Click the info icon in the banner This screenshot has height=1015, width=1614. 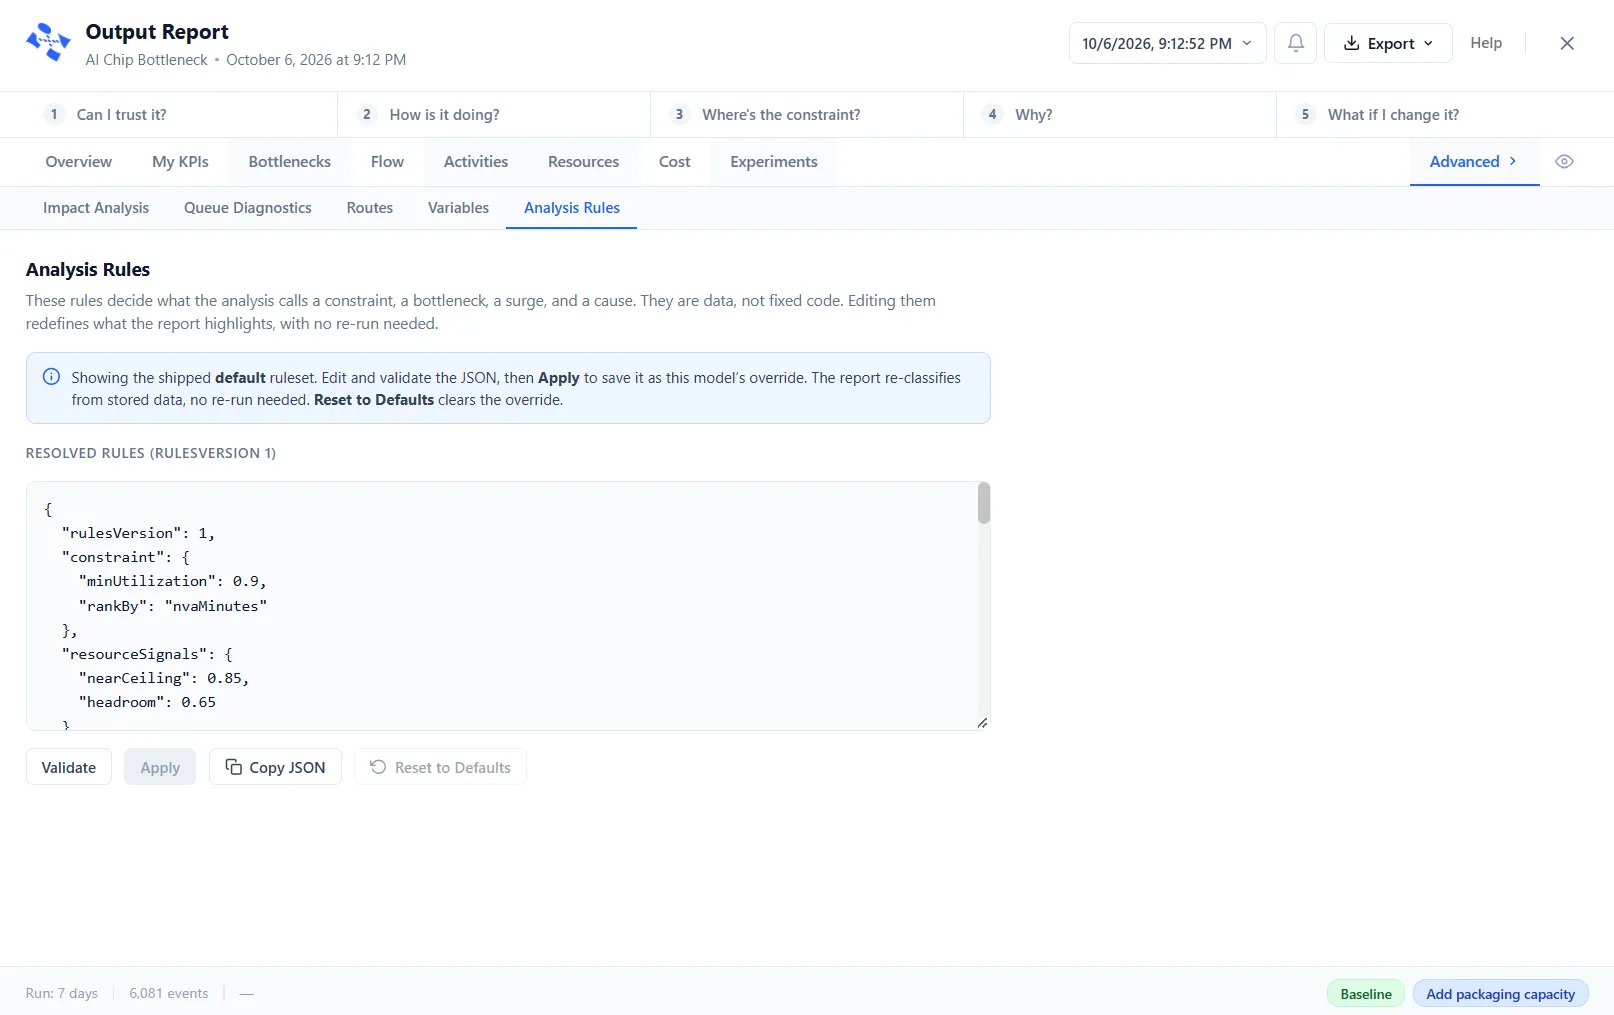(x=51, y=377)
